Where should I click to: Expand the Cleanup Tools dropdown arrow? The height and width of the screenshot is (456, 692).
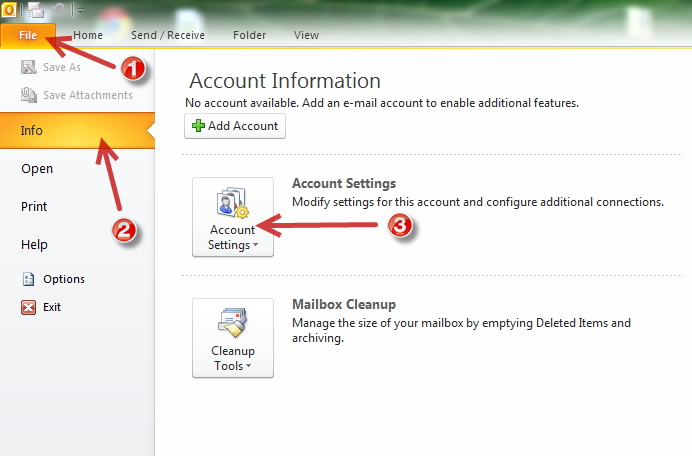(247, 367)
